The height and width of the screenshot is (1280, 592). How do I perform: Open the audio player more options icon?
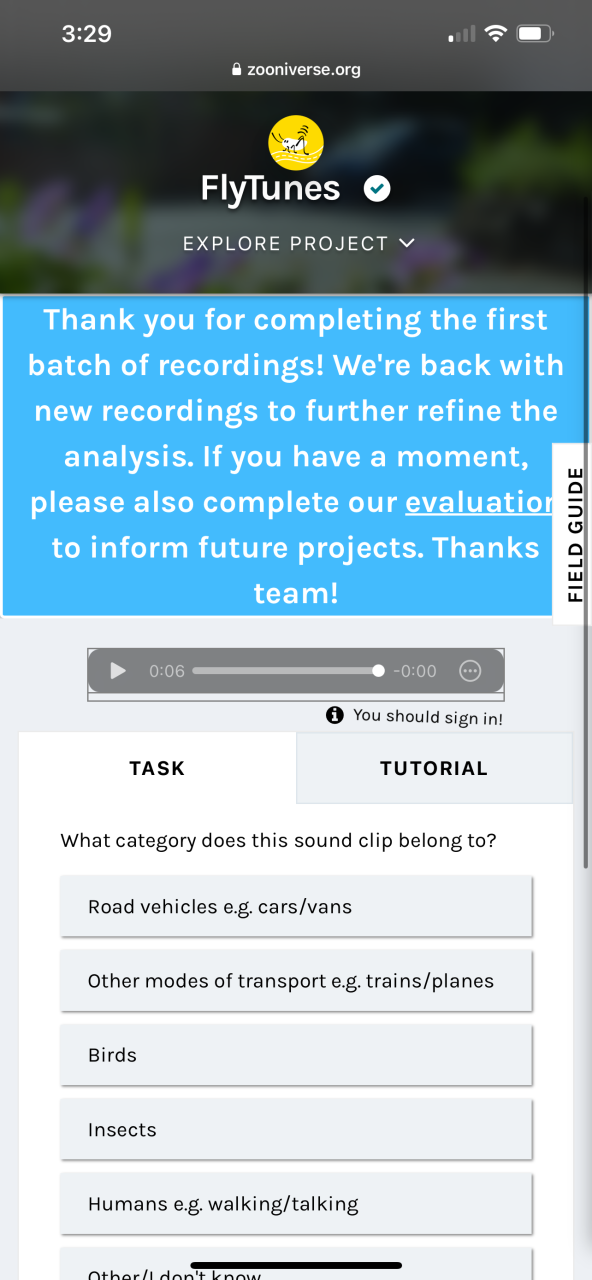[470, 671]
